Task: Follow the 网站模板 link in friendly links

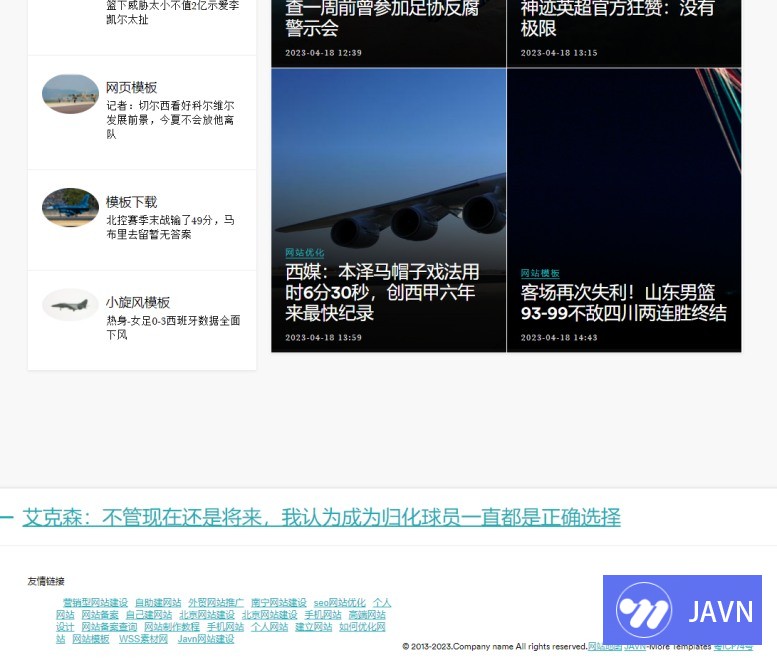Action: tap(91, 639)
